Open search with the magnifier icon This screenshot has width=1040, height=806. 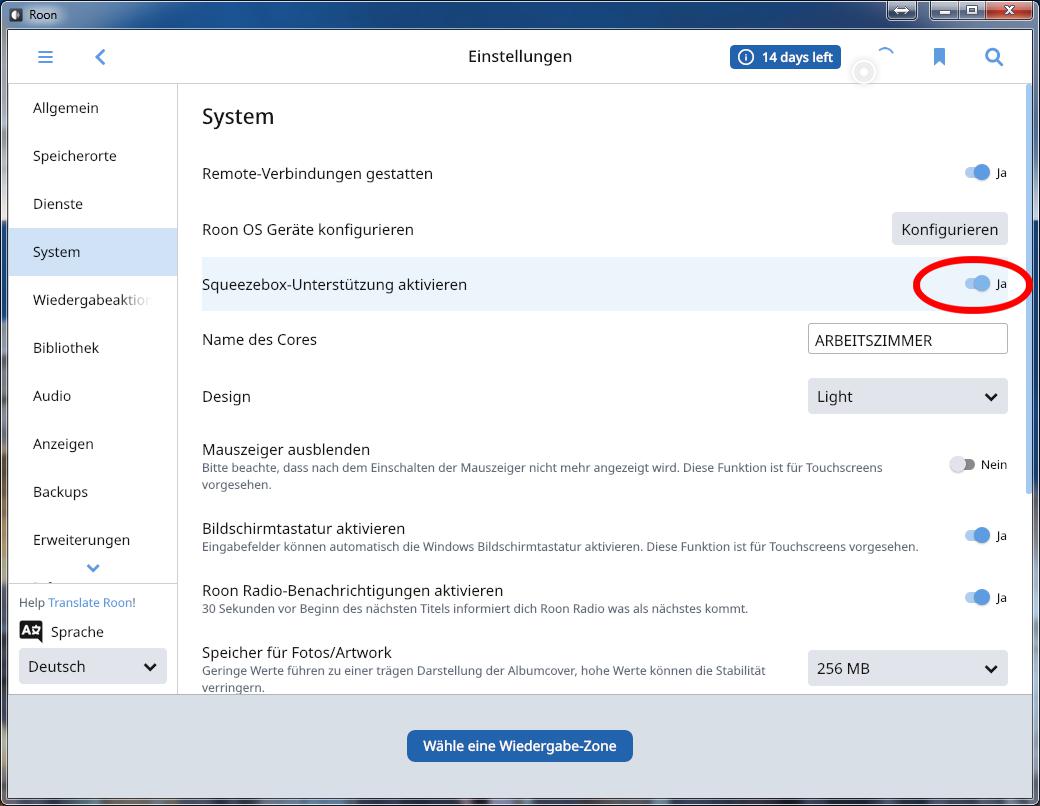click(x=994, y=57)
